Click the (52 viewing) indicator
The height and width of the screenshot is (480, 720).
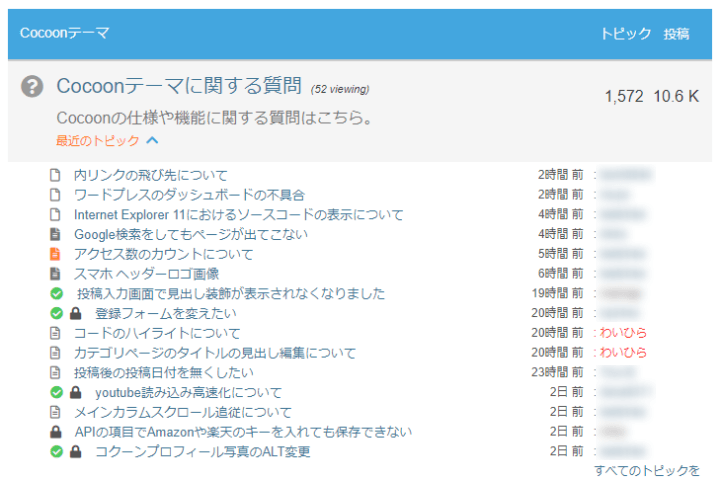click(x=340, y=89)
